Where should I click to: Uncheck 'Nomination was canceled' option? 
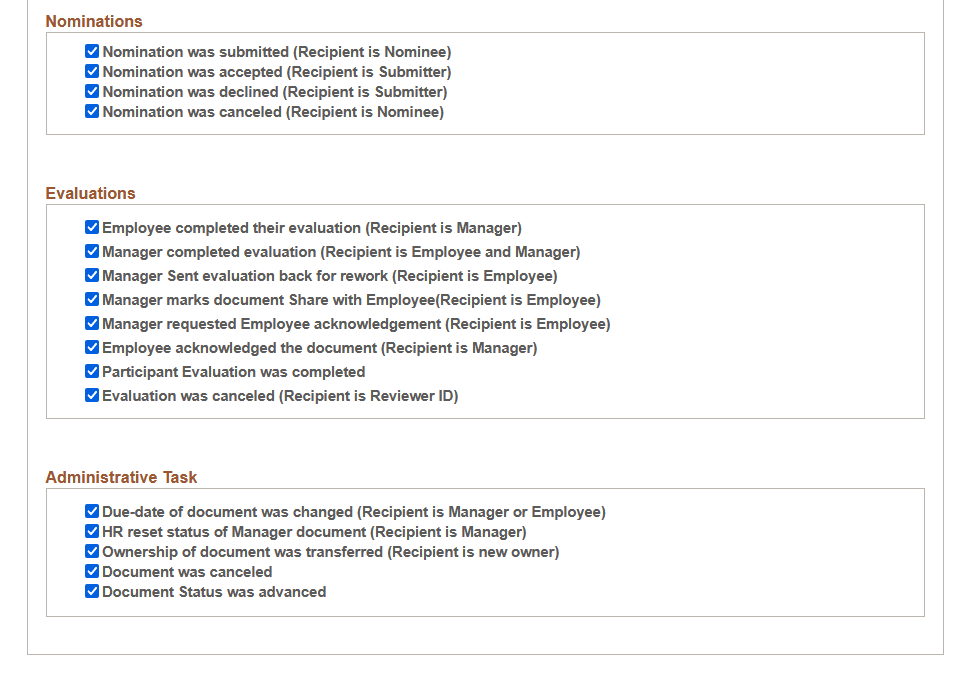tap(92, 111)
